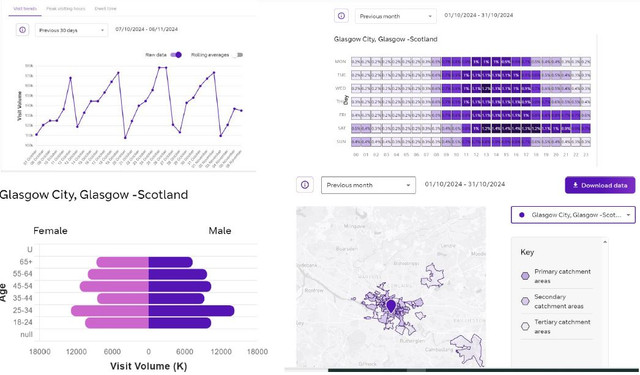640x375 pixels.
Task: Switch to the Visit trends tab
Action: pos(25,8)
